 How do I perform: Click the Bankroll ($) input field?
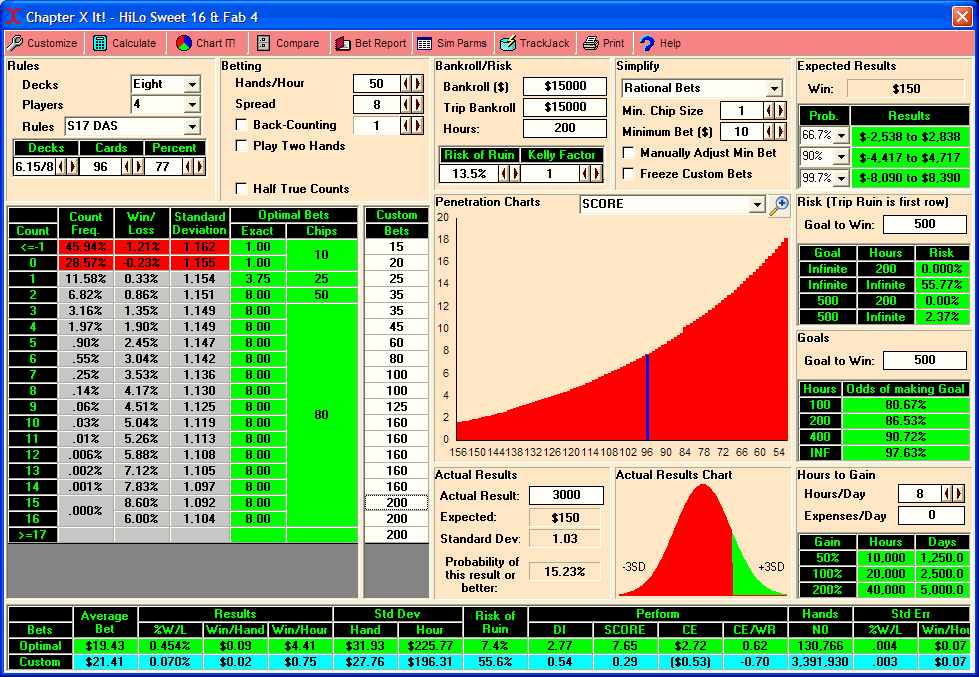(x=564, y=87)
